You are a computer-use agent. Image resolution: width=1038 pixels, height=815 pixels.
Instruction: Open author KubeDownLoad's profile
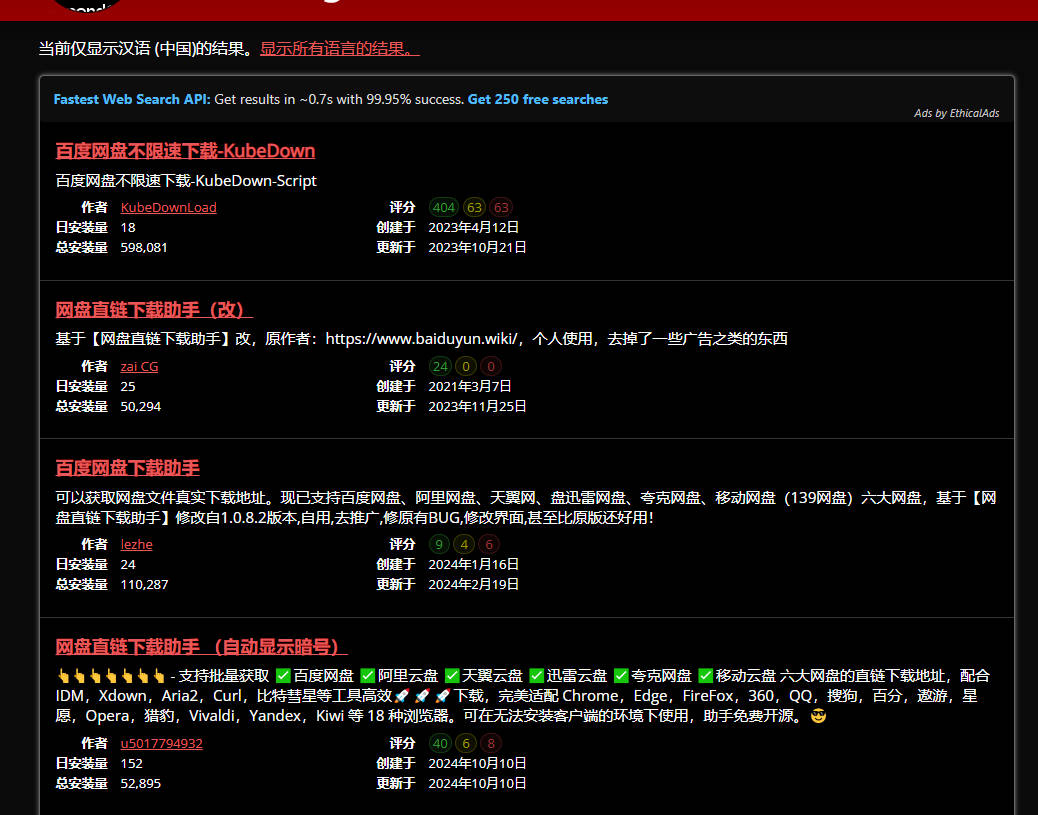click(168, 207)
